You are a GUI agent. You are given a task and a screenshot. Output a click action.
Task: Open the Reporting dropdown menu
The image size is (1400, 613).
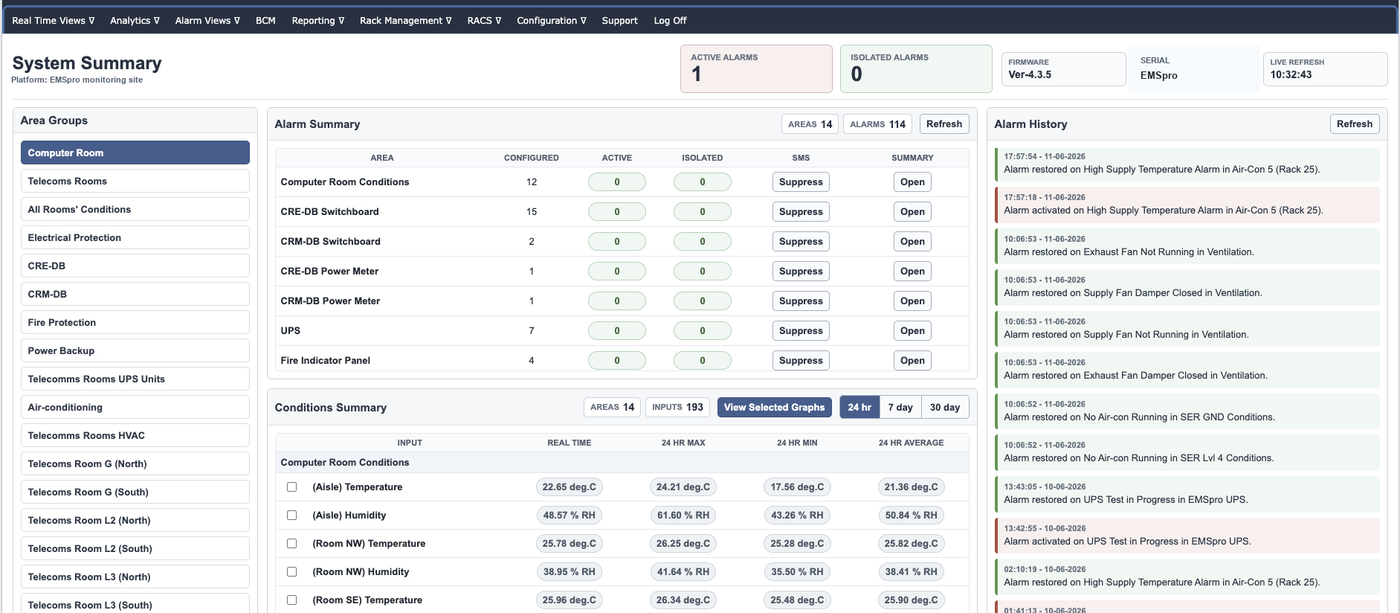point(318,20)
